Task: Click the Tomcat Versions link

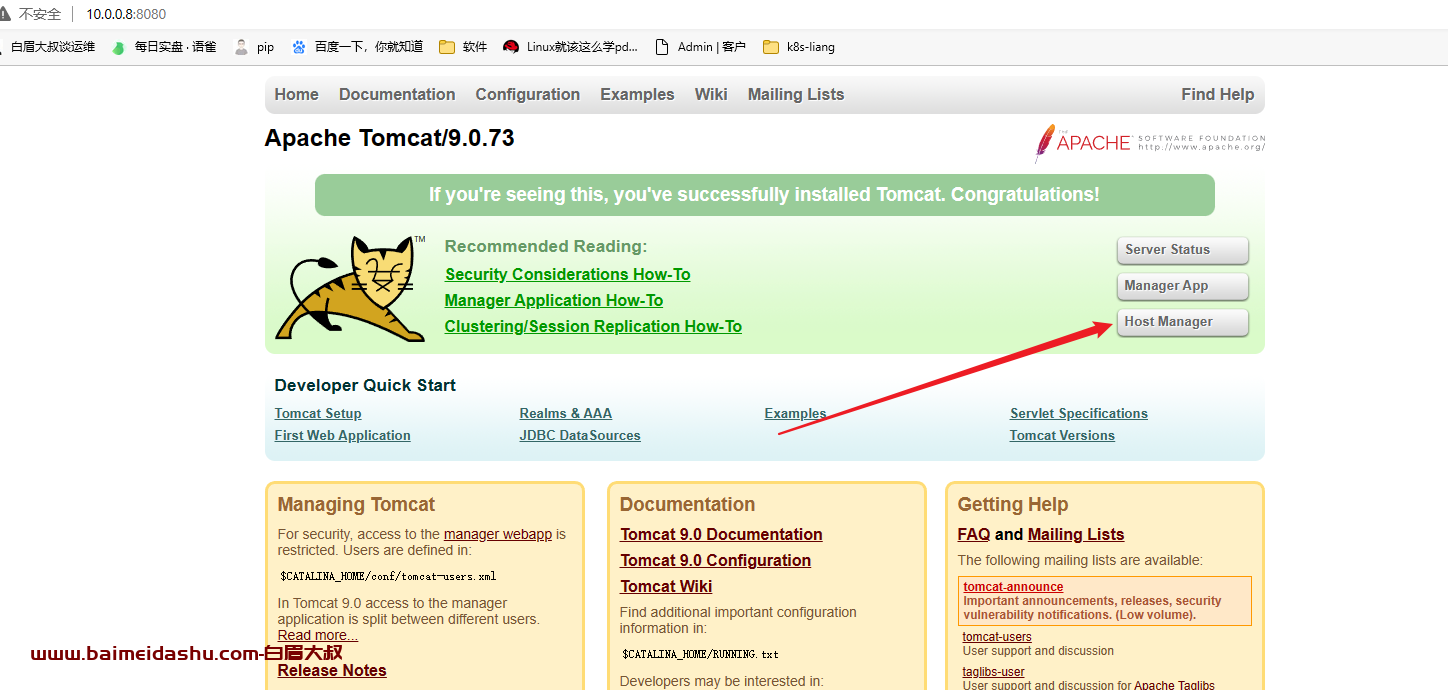Action: (1062, 436)
